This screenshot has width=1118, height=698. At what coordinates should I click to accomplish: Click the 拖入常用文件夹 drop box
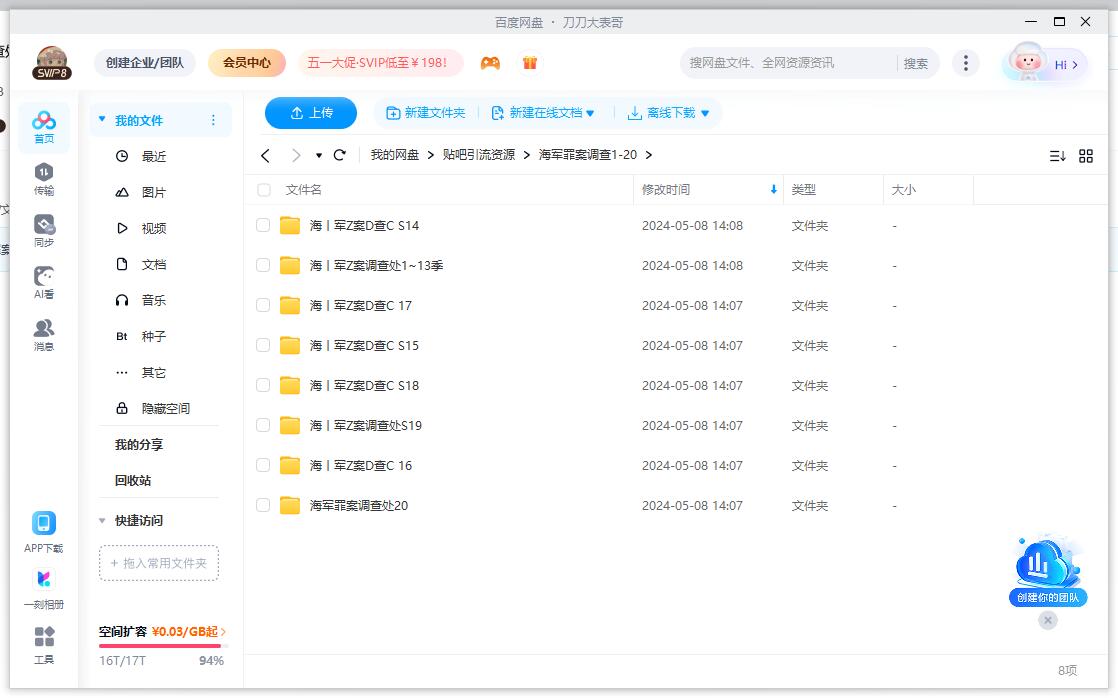click(159, 563)
